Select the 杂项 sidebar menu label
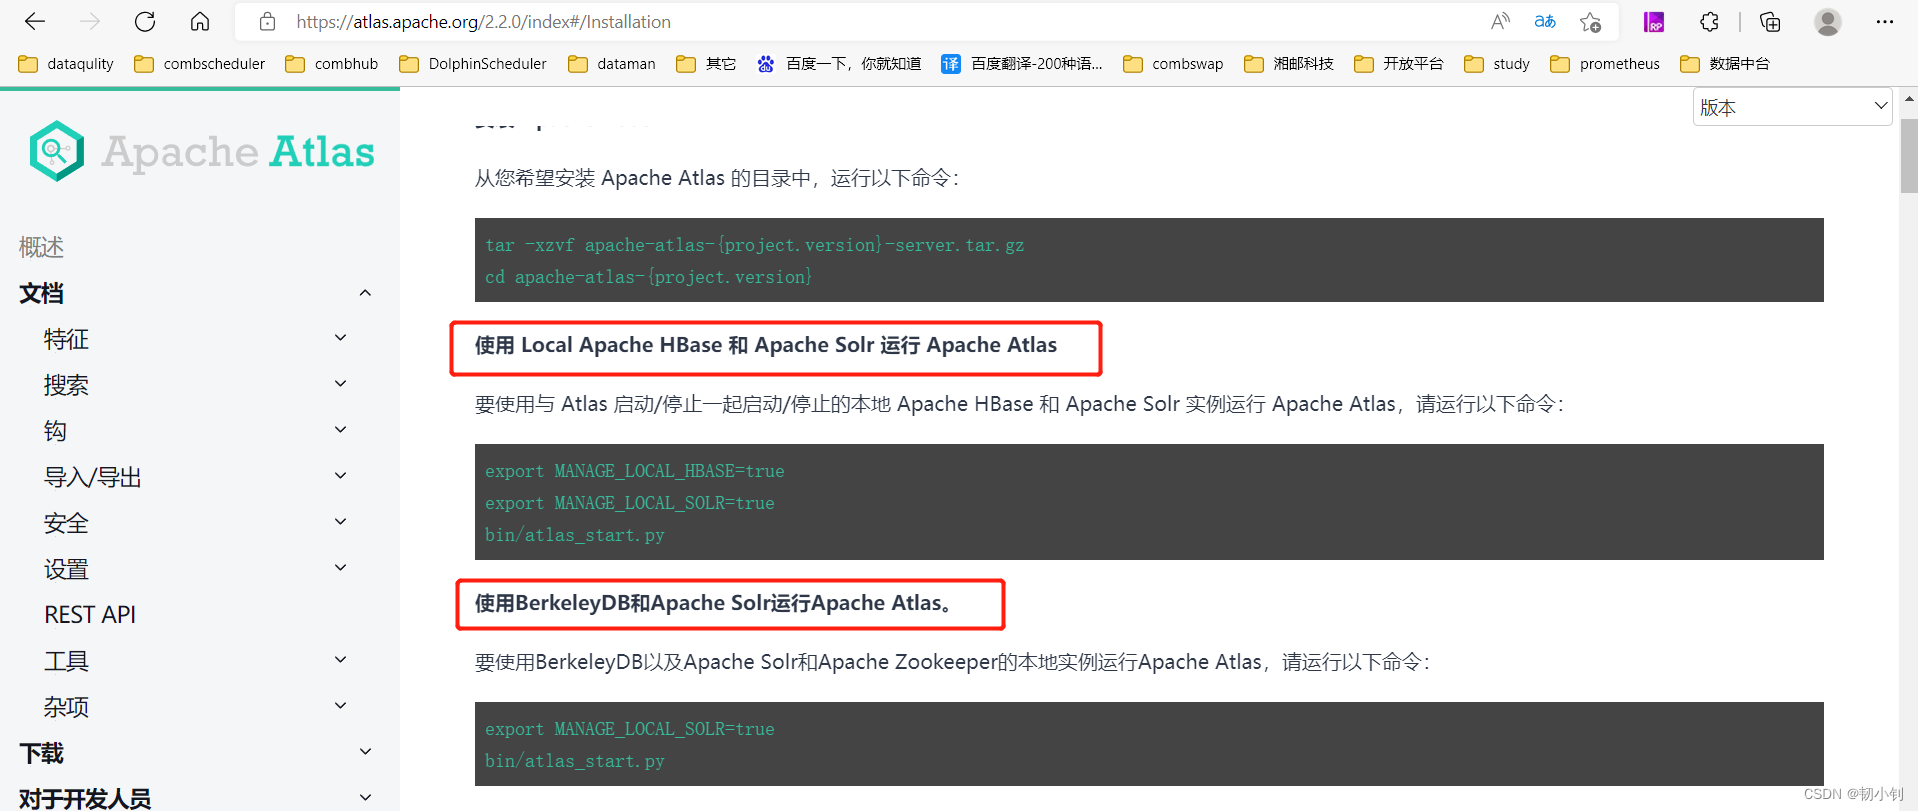This screenshot has width=1918, height=811. 66,707
